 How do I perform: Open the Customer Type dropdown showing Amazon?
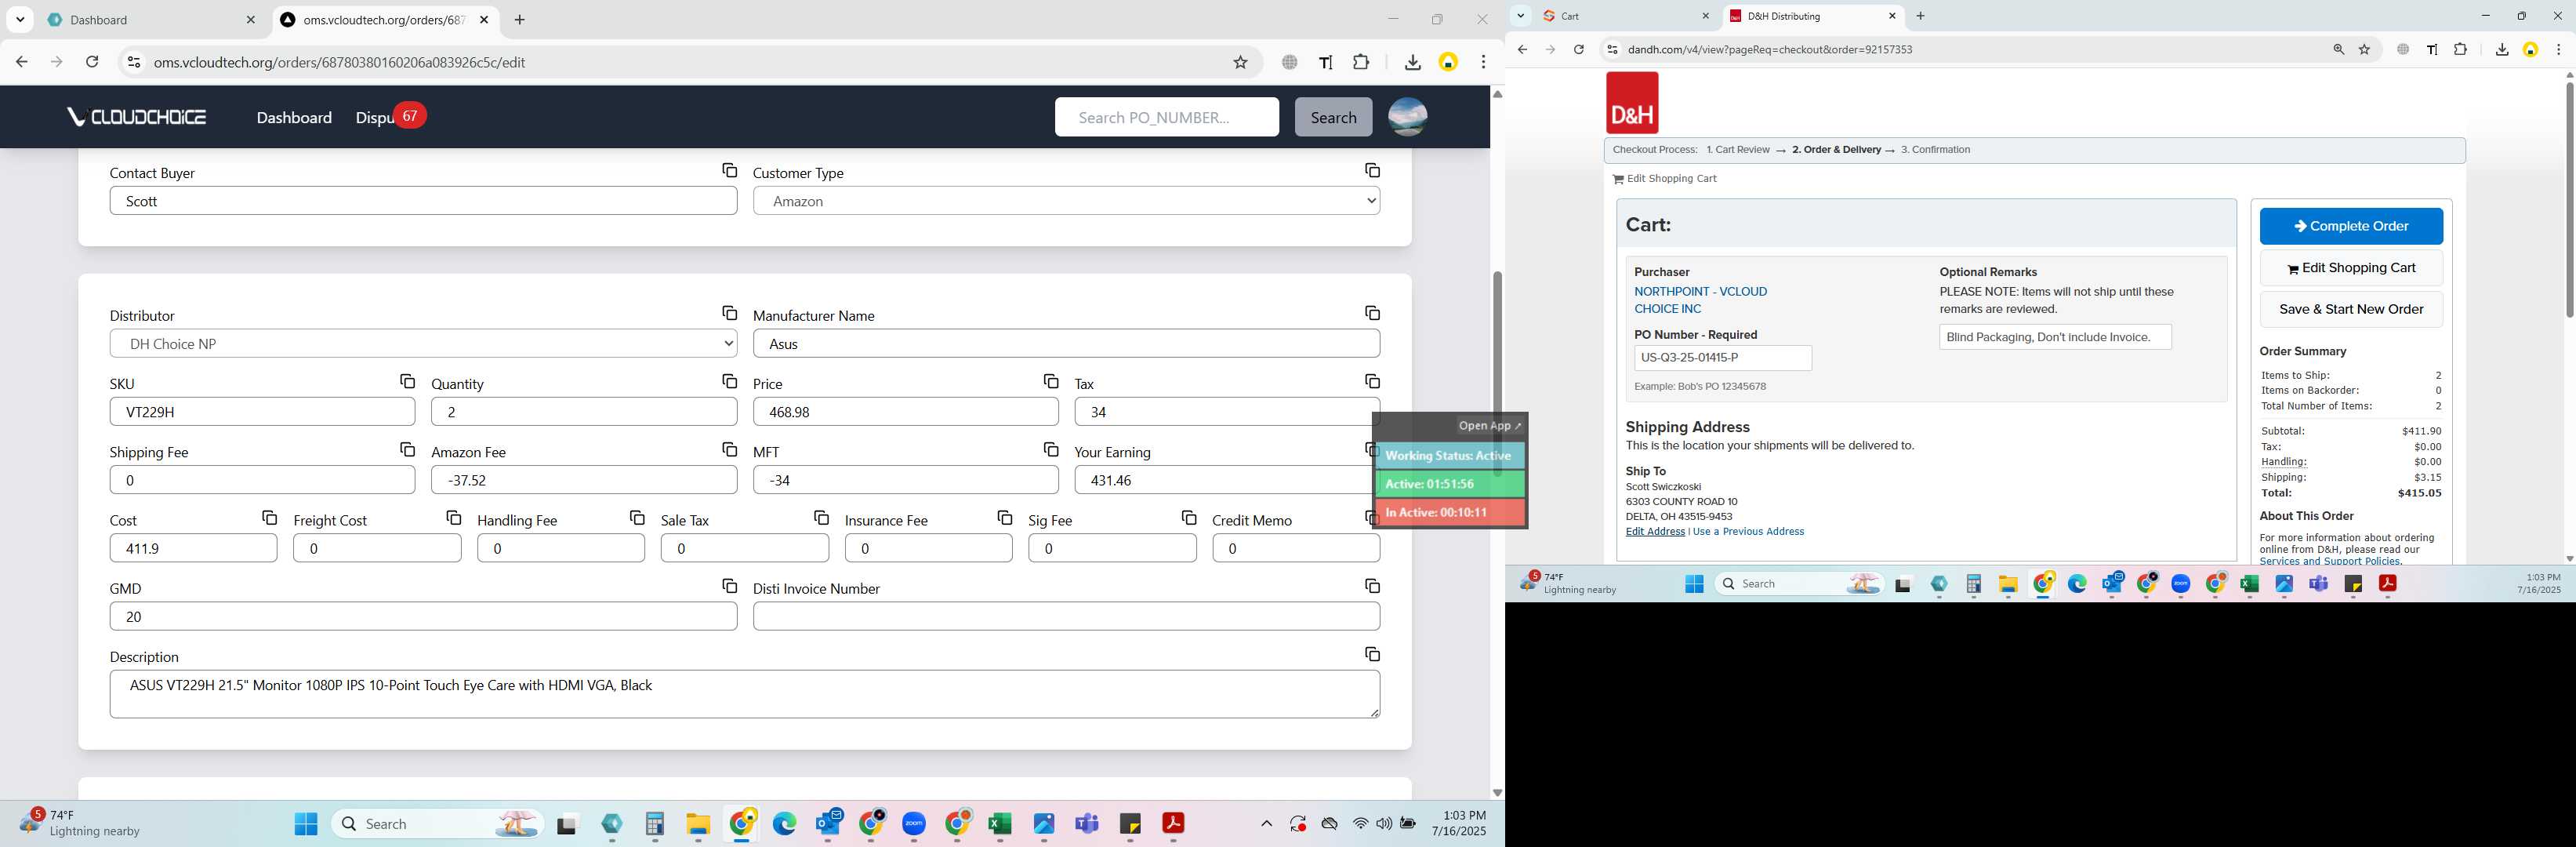pos(1066,201)
